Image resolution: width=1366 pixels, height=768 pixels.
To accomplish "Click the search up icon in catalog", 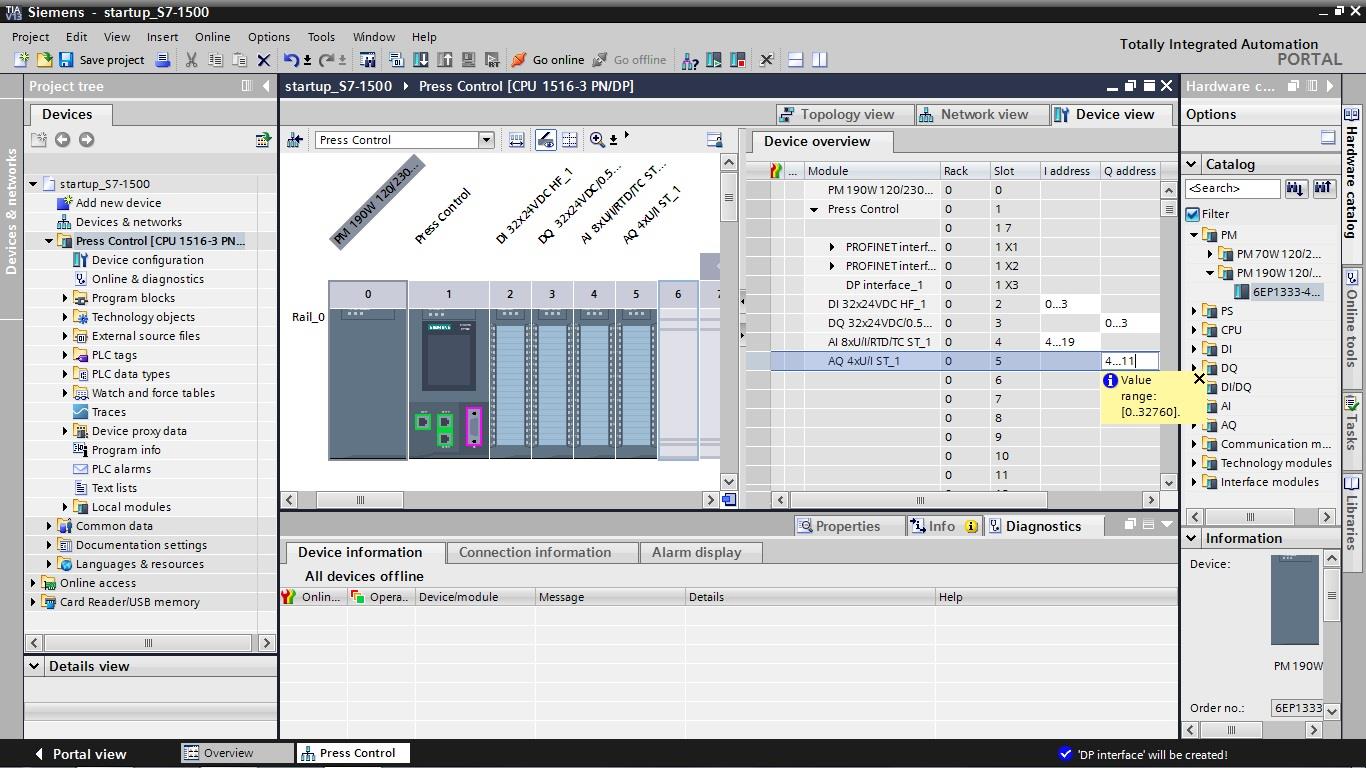I will pyautogui.click(x=1323, y=188).
